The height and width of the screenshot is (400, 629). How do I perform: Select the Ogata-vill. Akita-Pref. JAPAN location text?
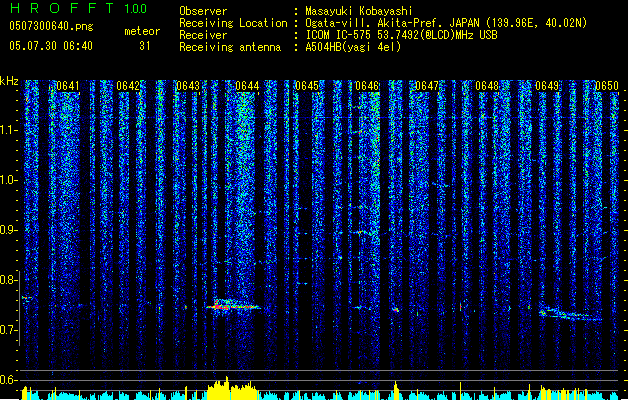(x=446, y=23)
